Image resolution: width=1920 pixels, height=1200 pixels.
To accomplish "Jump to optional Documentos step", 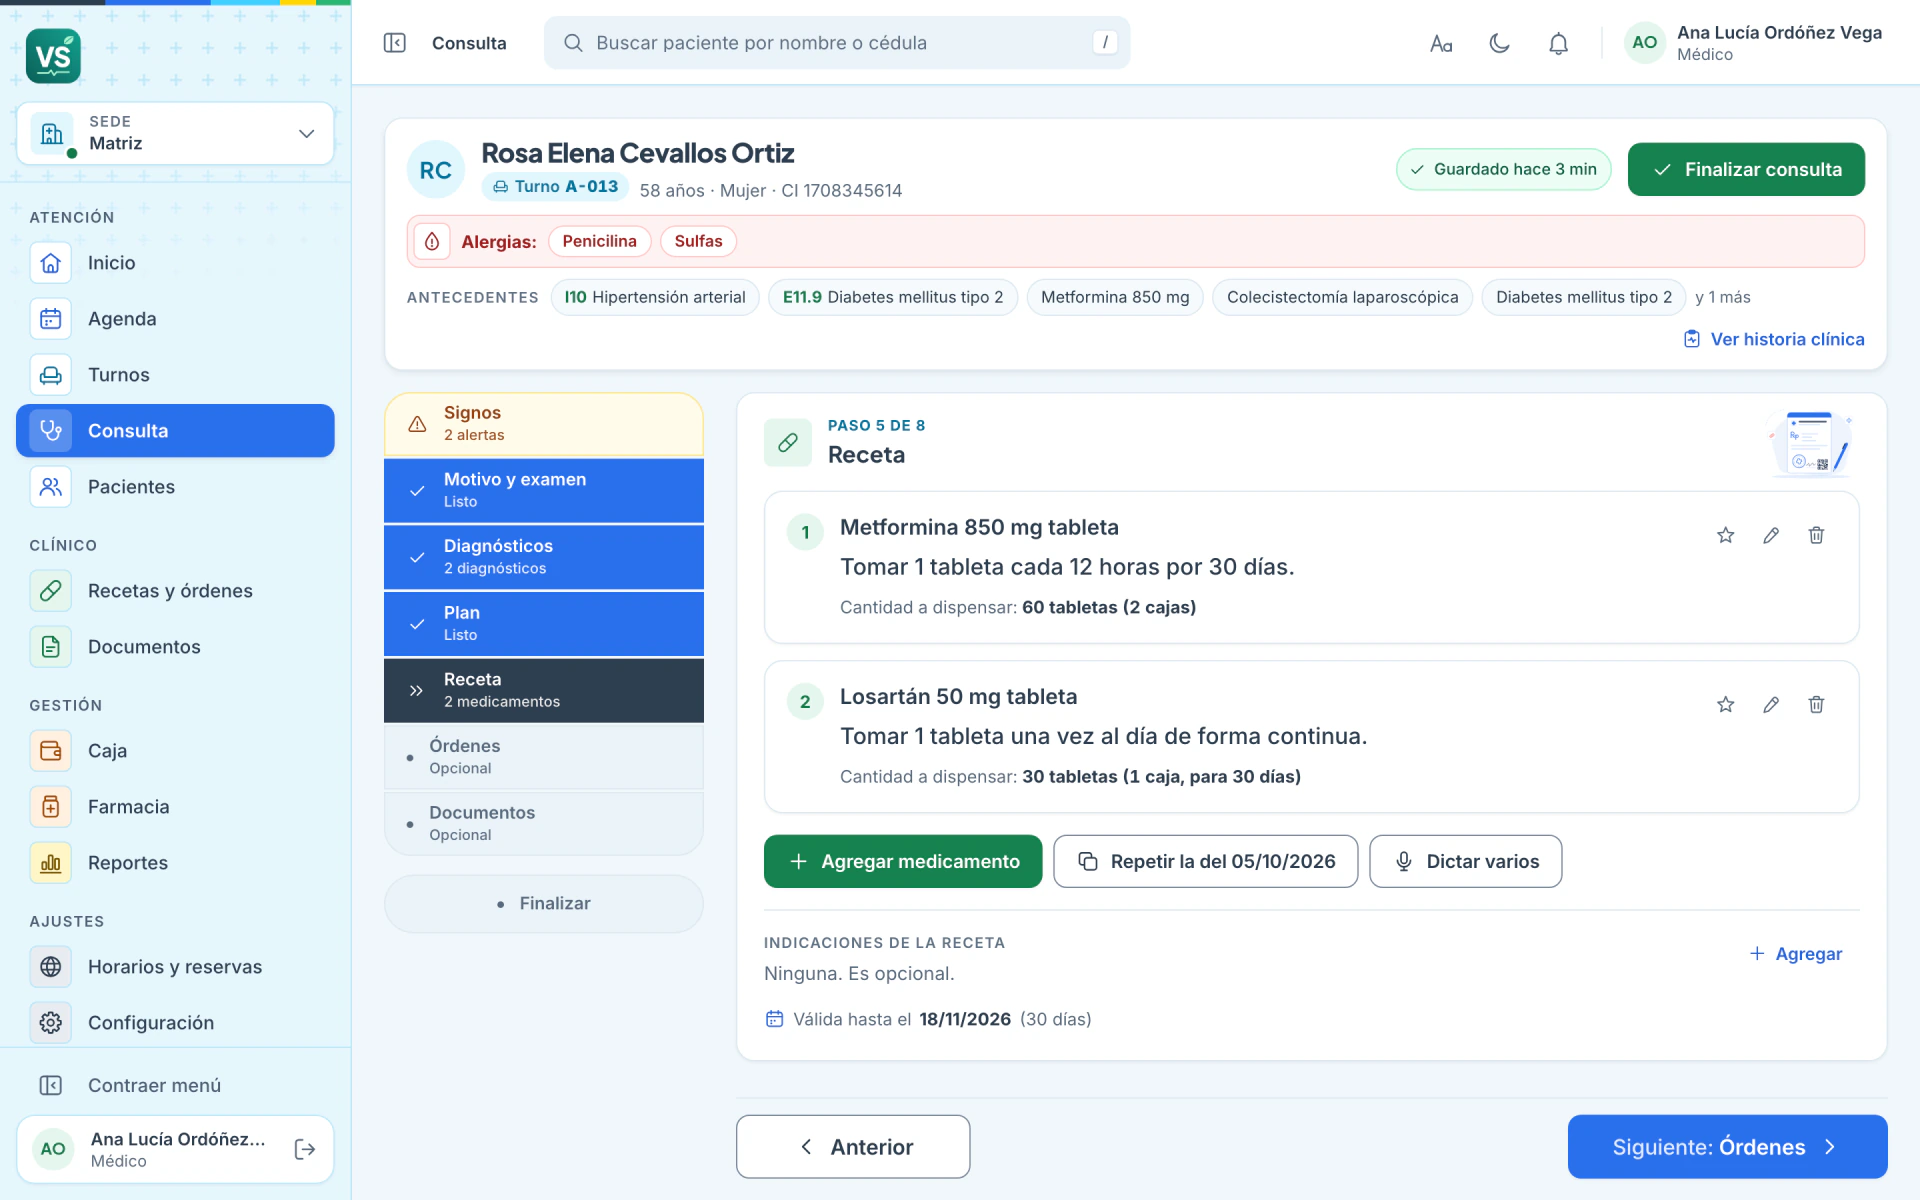I will (544, 823).
